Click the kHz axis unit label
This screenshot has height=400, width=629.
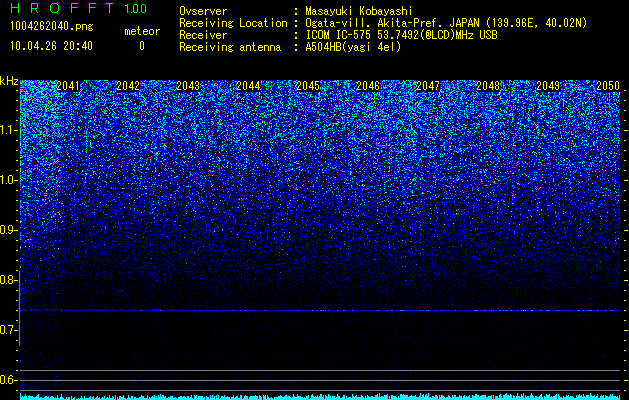click(9, 81)
